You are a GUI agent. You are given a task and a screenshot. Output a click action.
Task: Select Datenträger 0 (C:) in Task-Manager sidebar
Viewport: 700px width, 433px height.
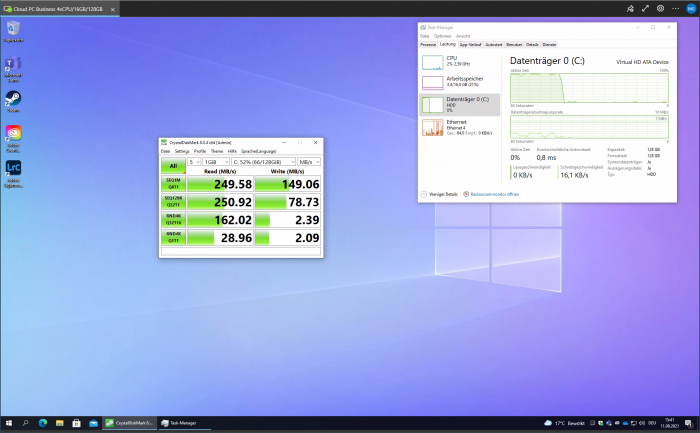pos(460,104)
